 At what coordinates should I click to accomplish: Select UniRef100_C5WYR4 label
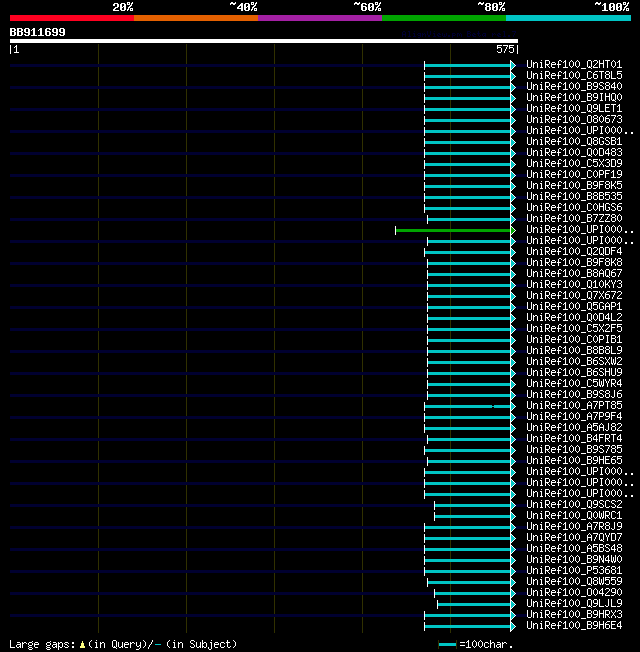[574, 383]
